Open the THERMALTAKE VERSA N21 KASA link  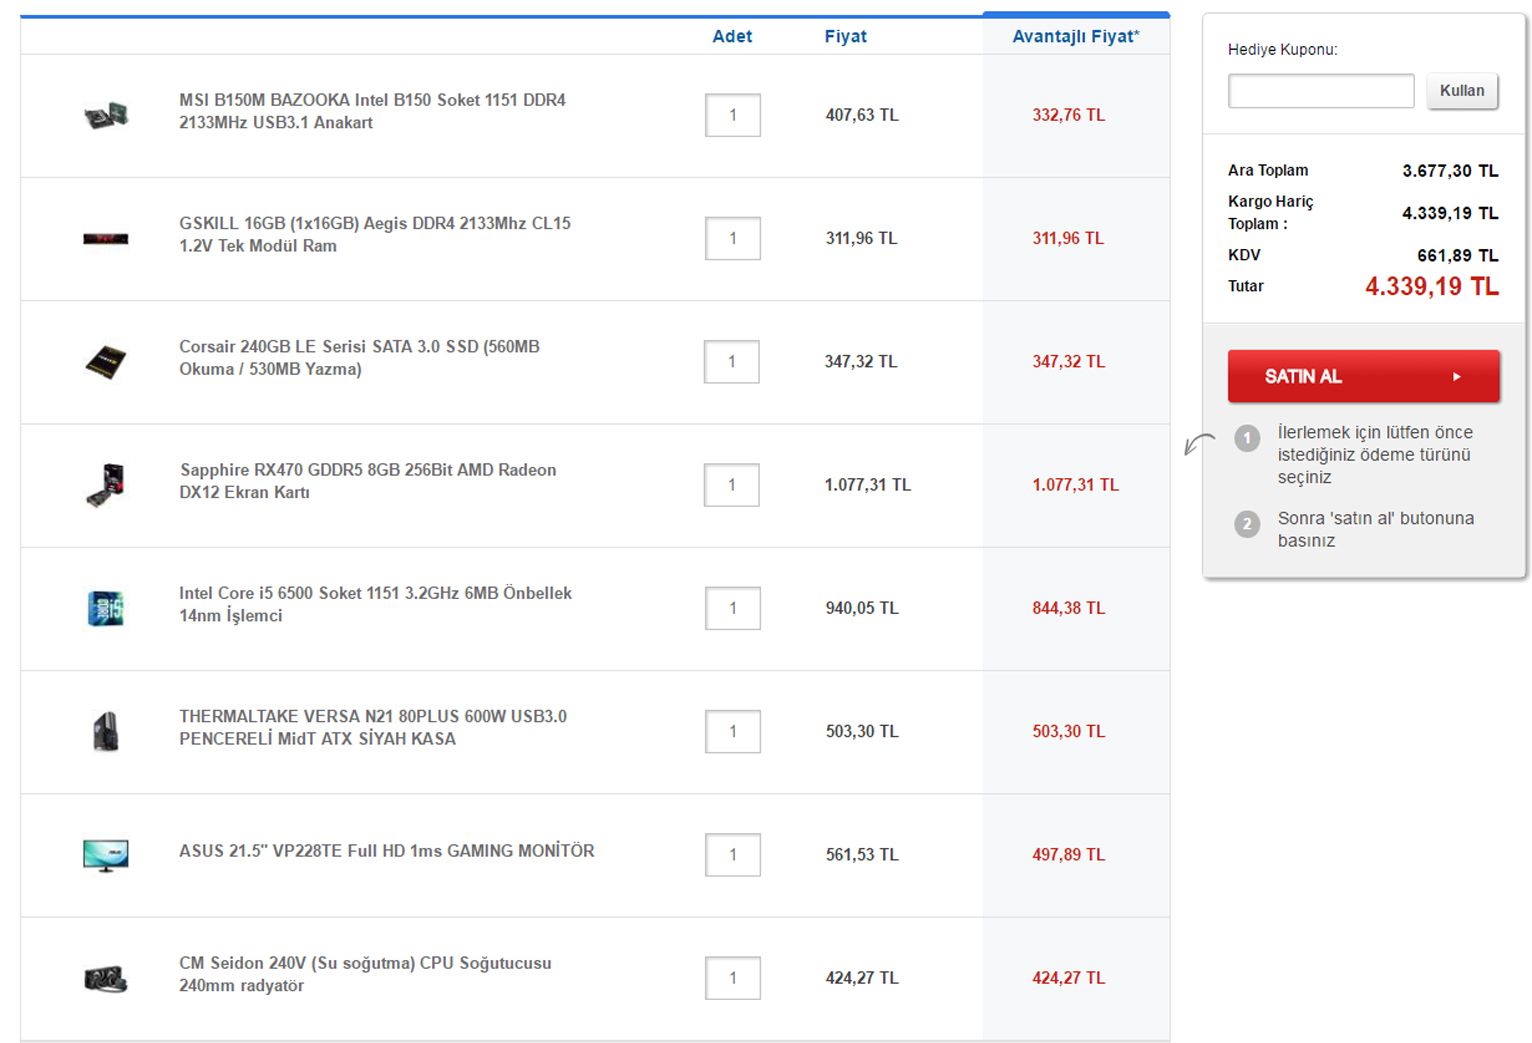click(x=373, y=727)
